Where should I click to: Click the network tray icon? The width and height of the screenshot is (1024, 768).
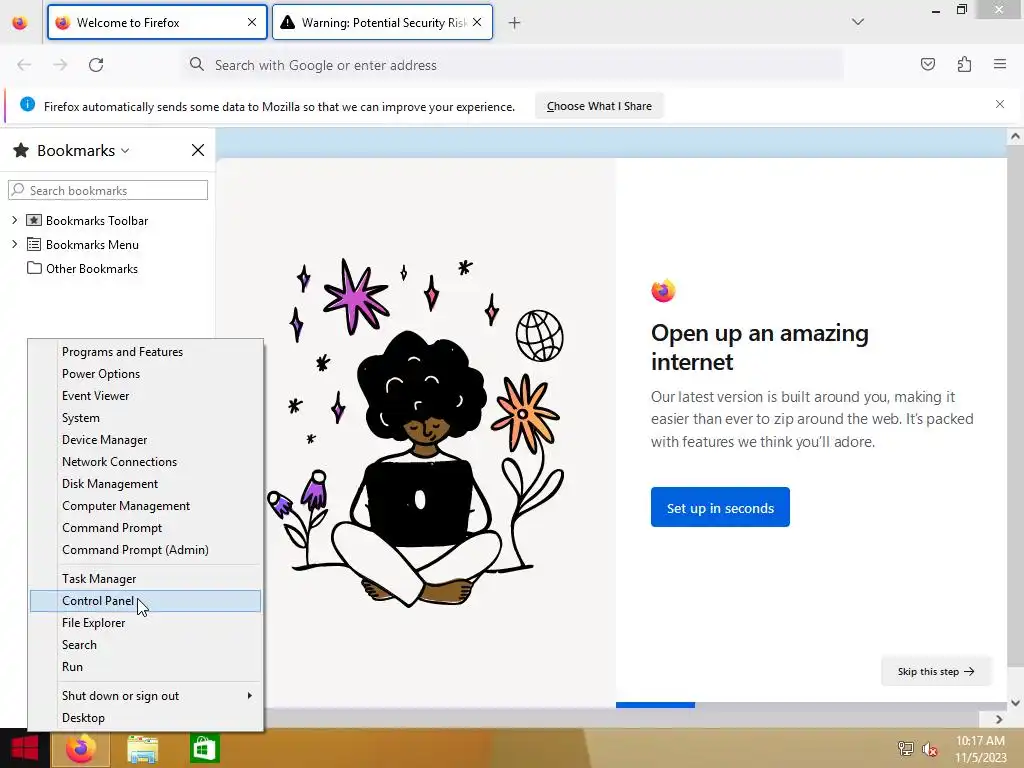pos(905,748)
